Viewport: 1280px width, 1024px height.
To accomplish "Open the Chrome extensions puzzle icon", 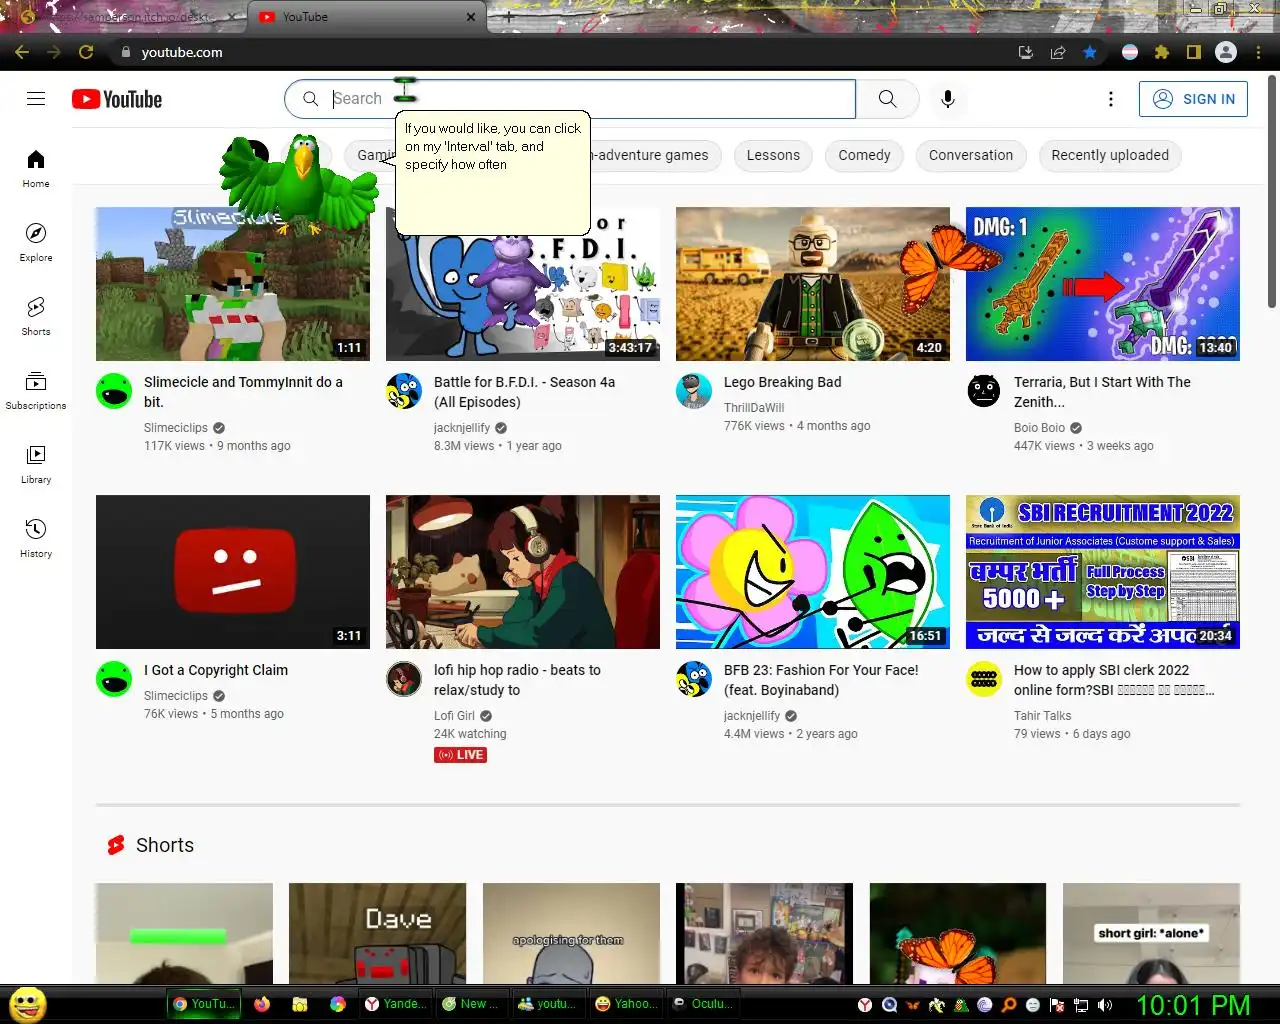I will point(1162,52).
